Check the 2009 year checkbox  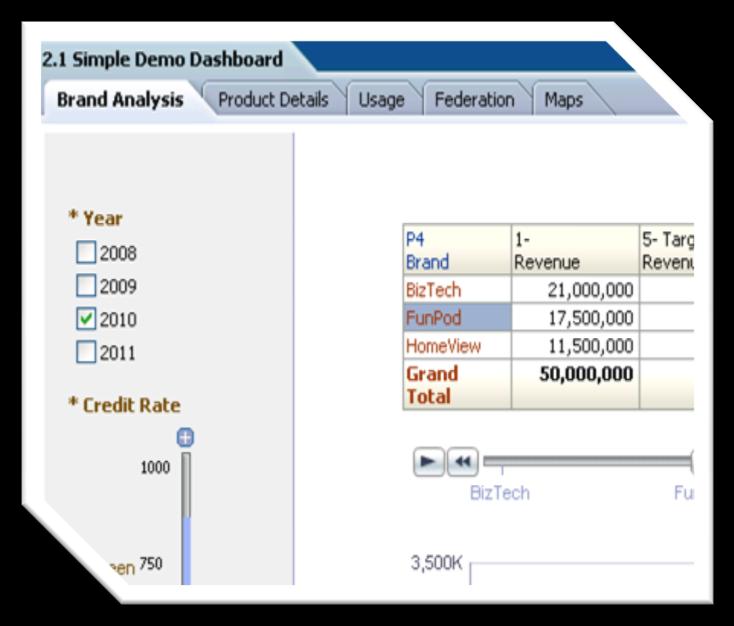coord(86,286)
